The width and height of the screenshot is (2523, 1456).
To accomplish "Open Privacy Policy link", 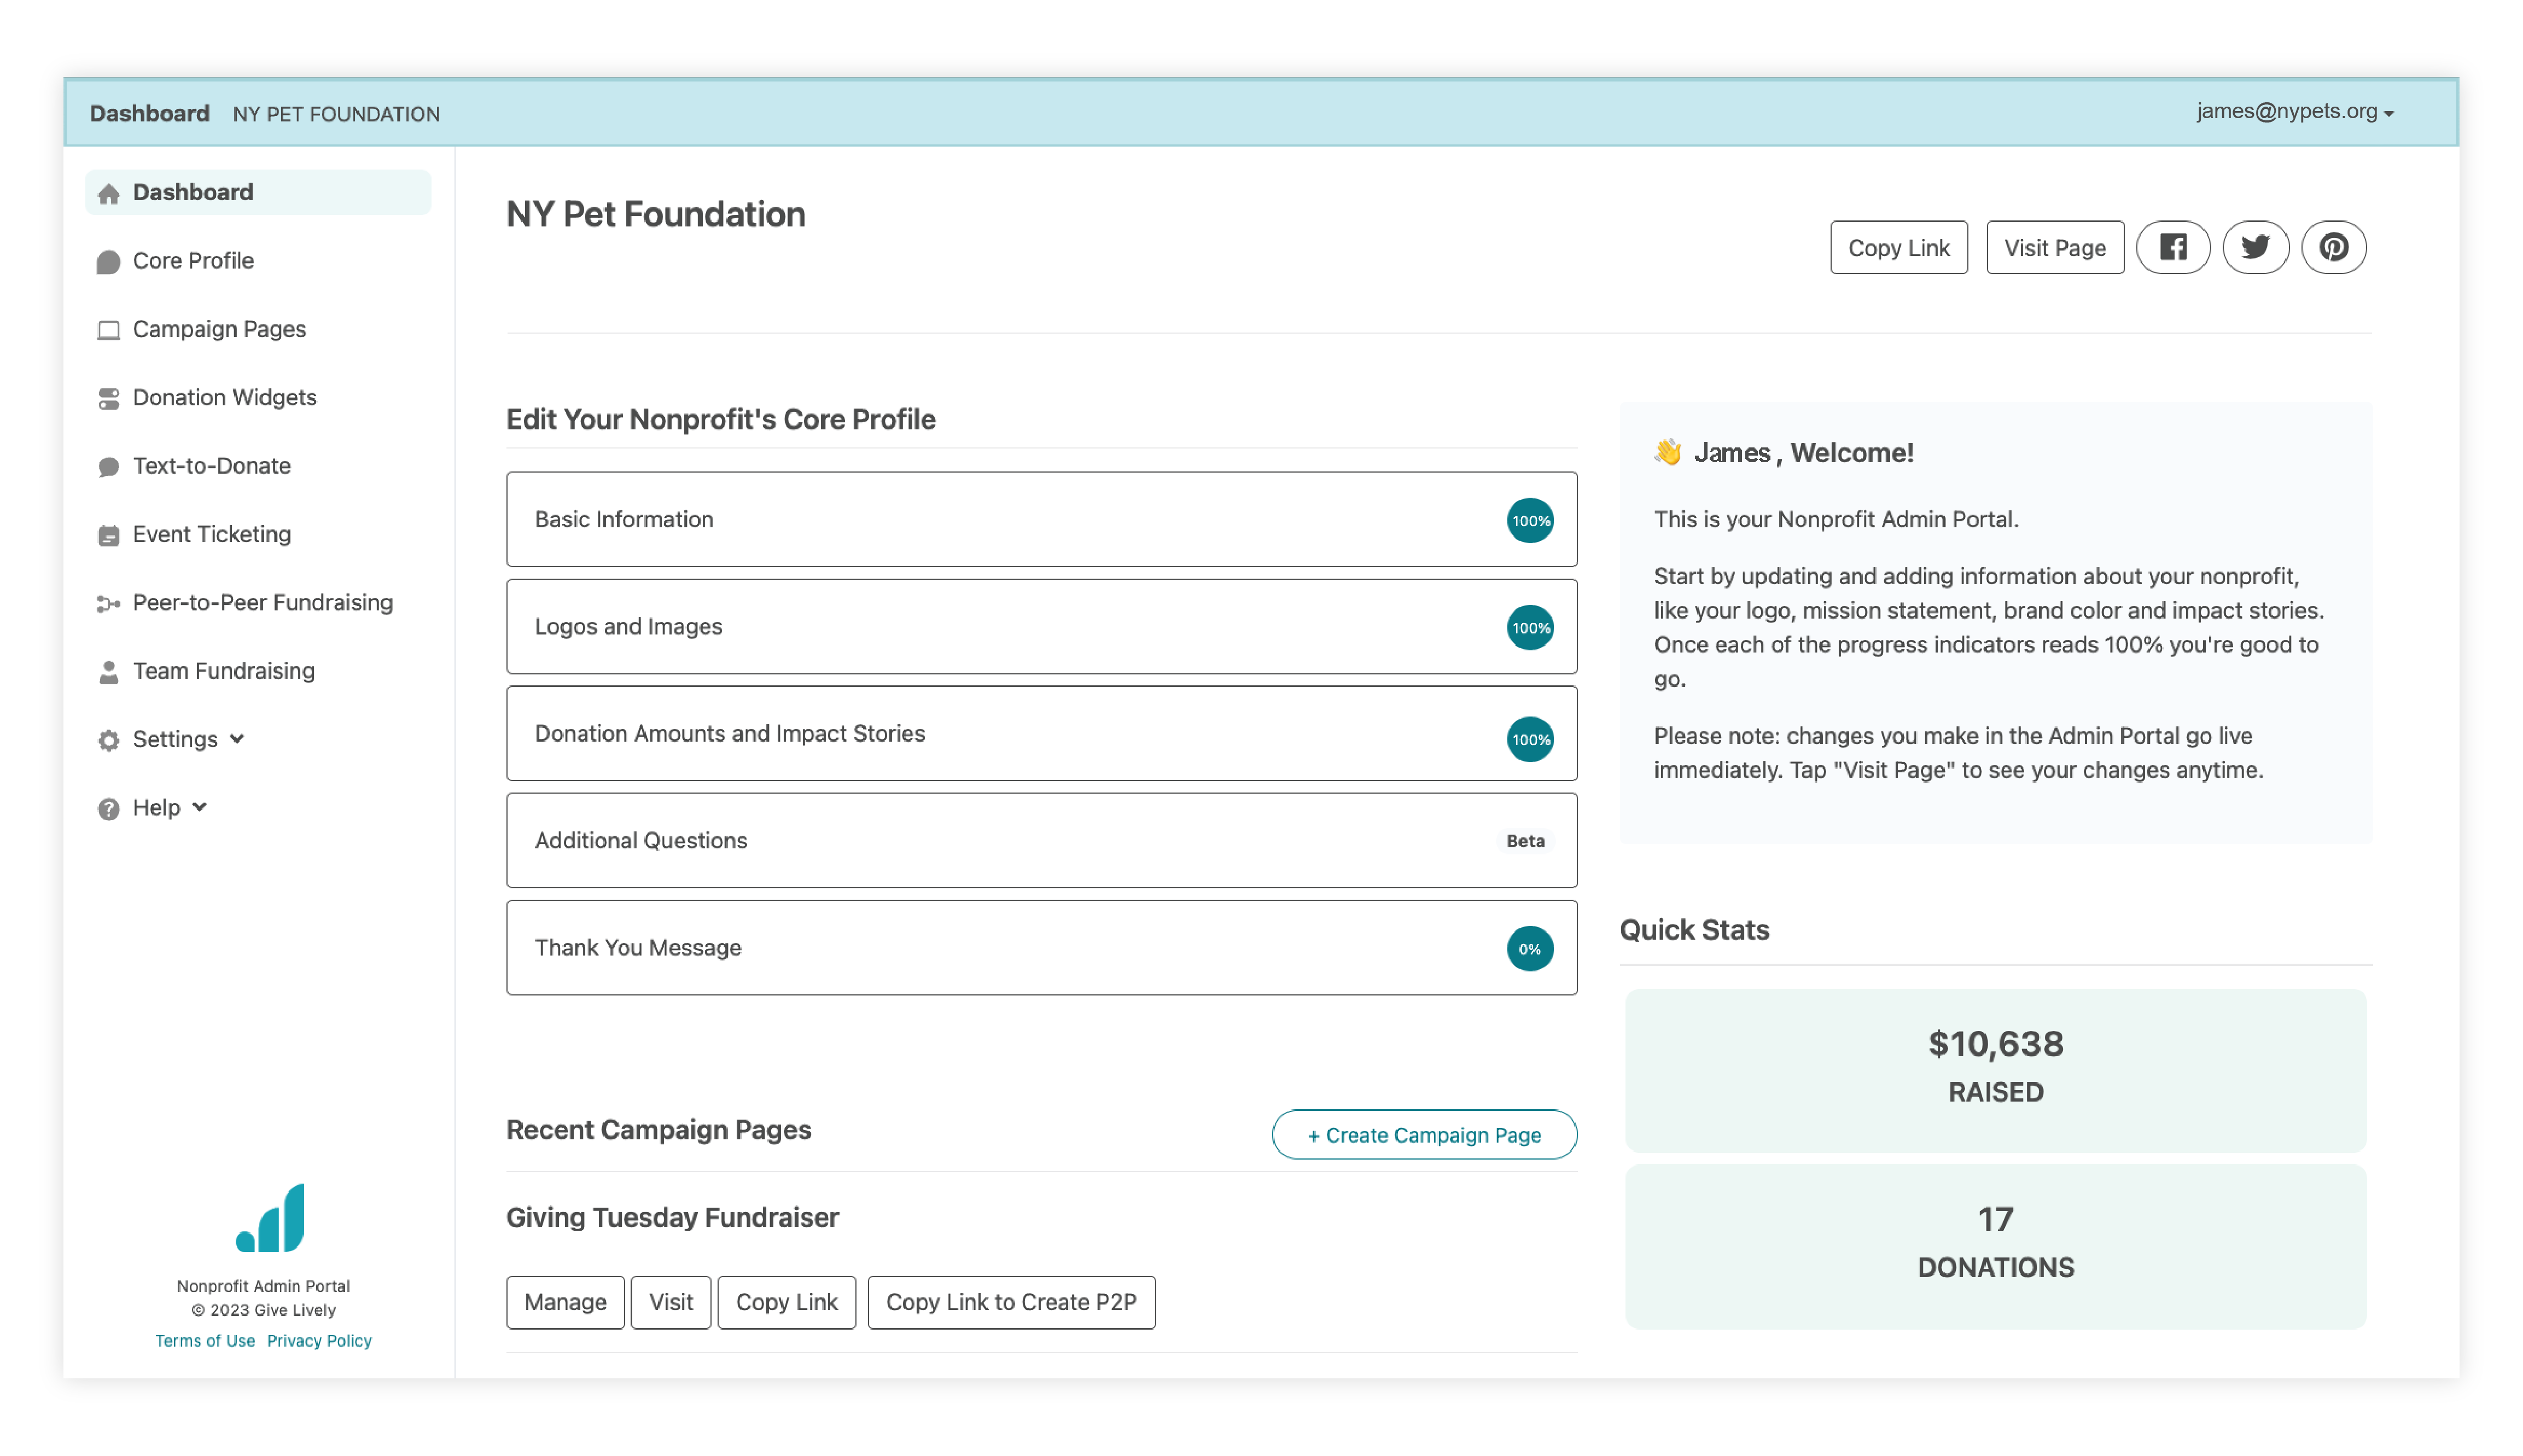I will pos(319,1340).
